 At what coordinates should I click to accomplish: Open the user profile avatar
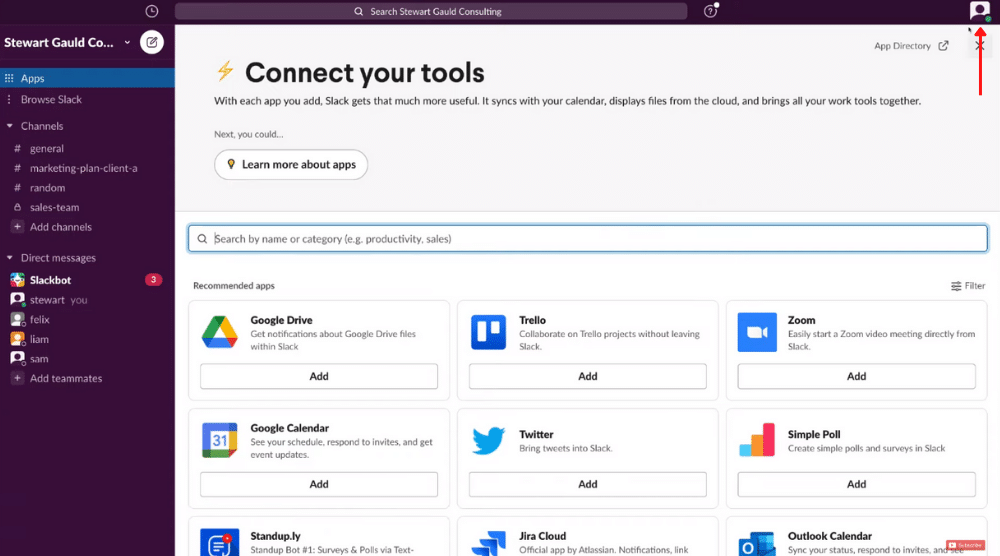pyautogui.click(x=980, y=11)
